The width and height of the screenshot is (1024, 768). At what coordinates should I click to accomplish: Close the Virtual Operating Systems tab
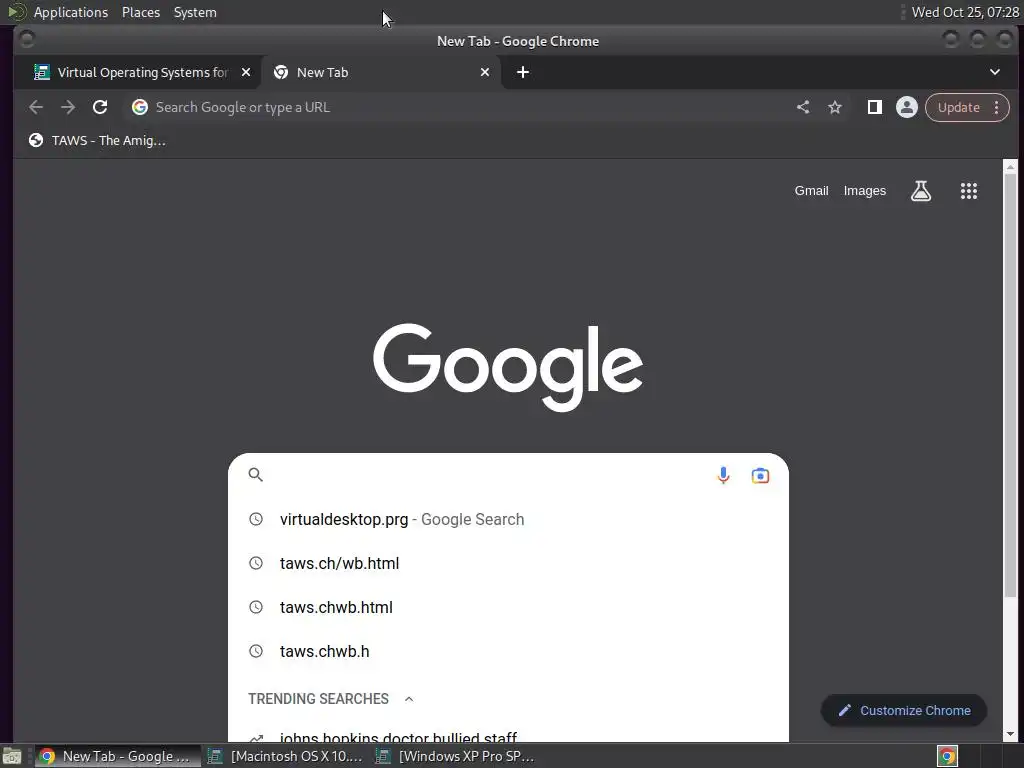pyautogui.click(x=246, y=72)
